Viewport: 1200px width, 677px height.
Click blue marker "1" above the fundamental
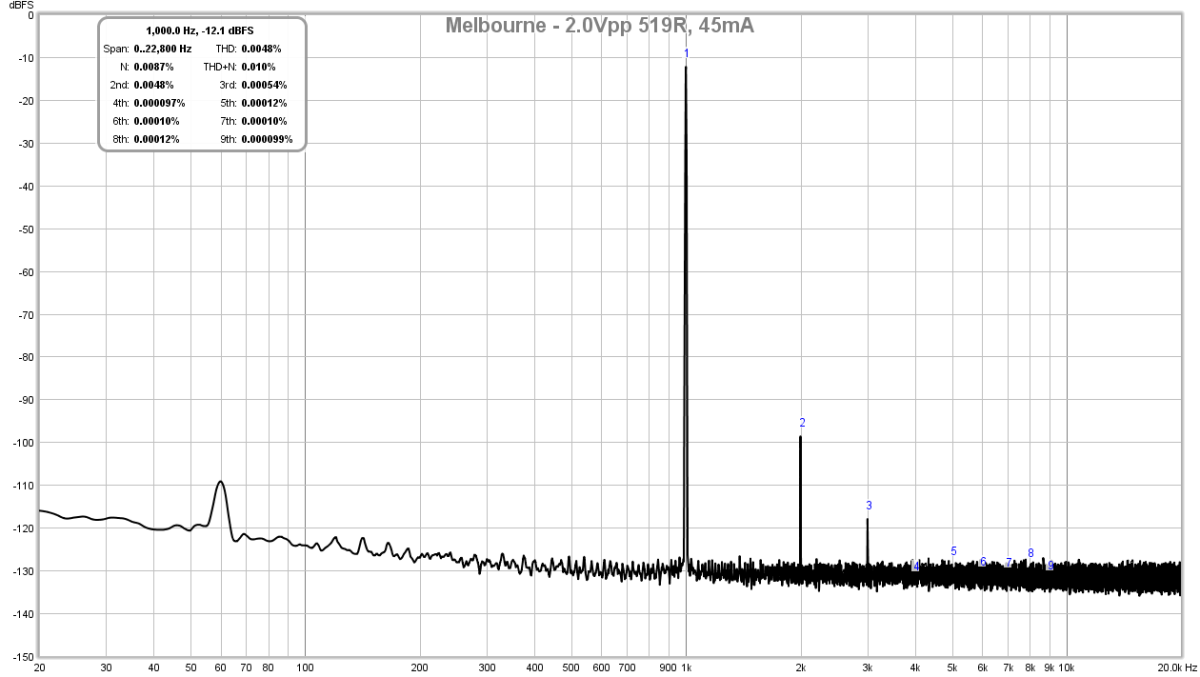coord(686,53)
